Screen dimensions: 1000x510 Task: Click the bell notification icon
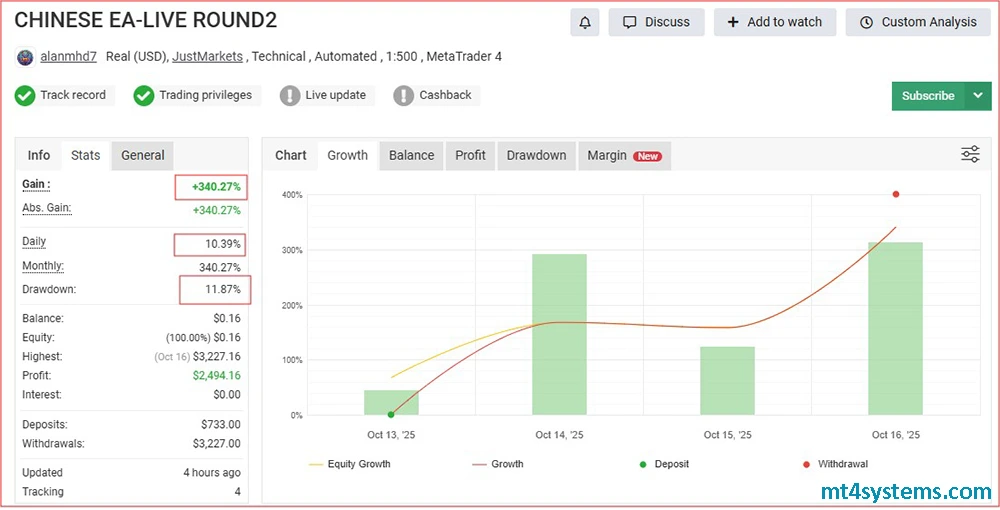click(x=585, y=22)
